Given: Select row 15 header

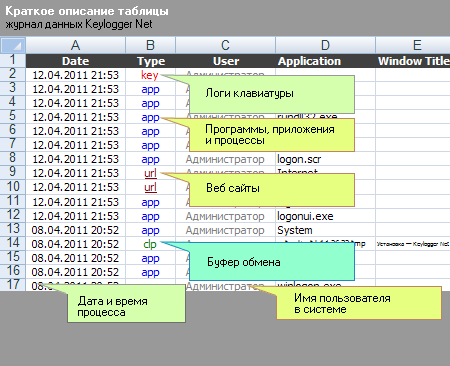Looking at the screenshot, I should pos(13,257).
